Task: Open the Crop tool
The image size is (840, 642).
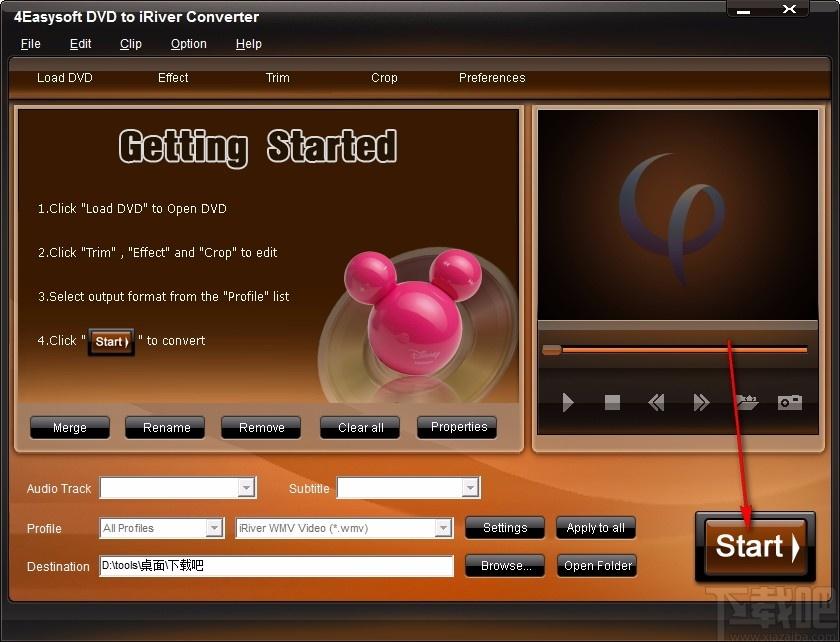Action: tap(384, 78)
